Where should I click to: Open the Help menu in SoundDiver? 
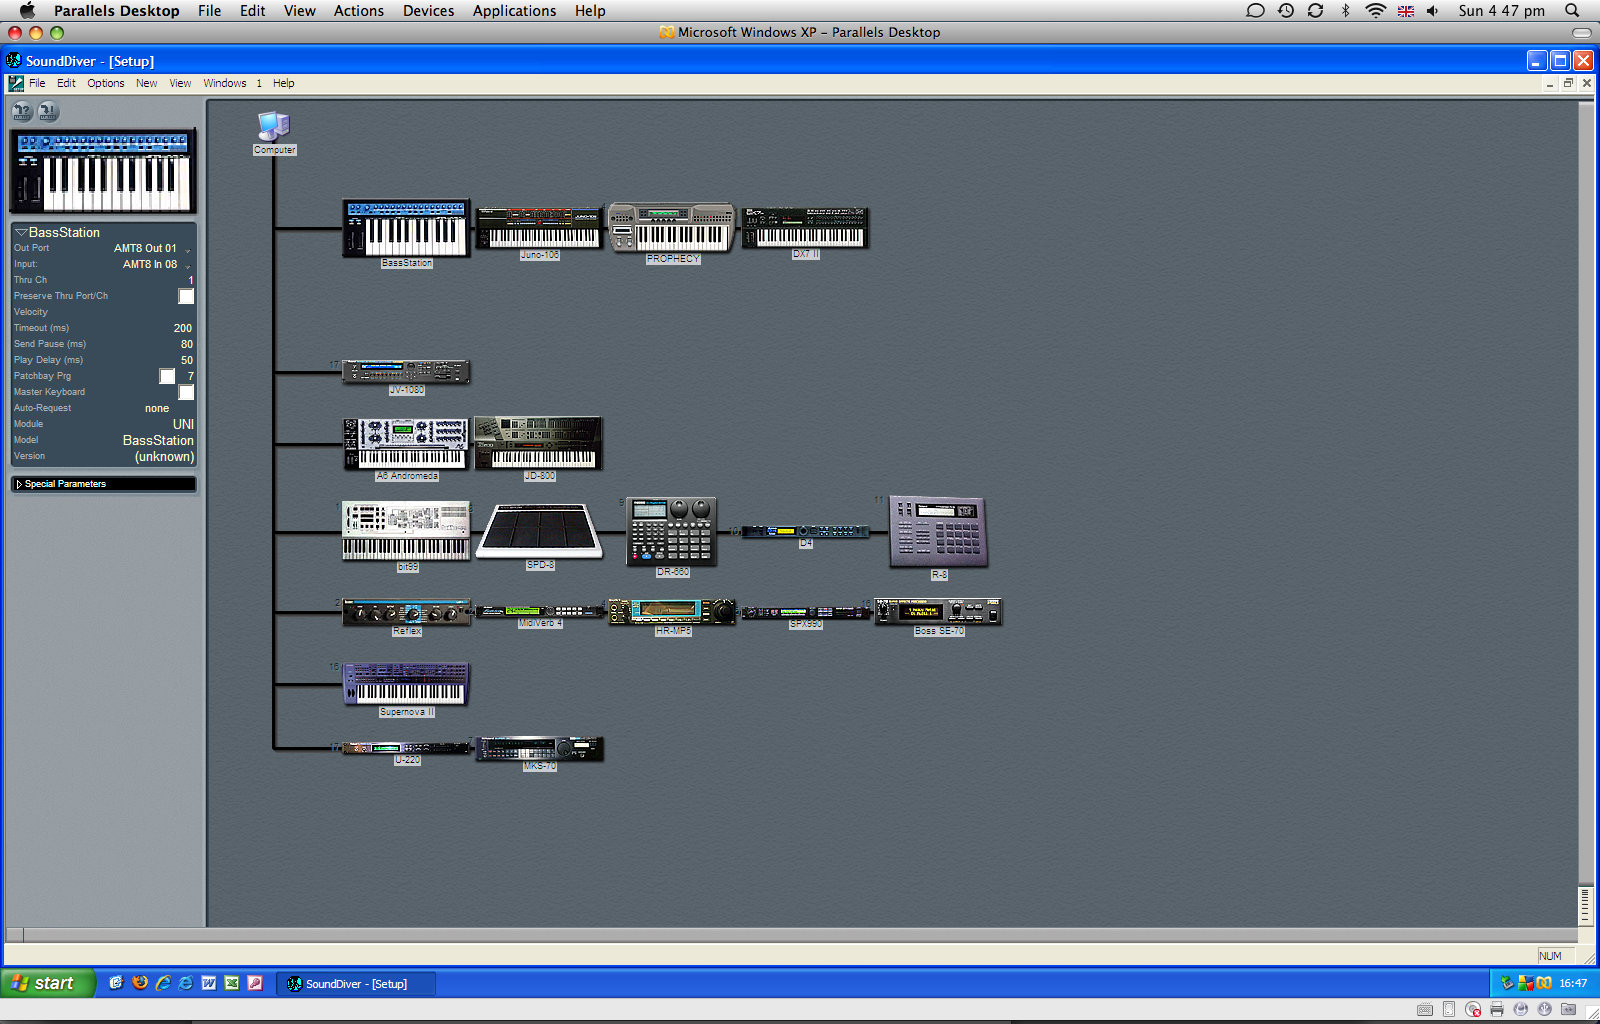point(284,83)
